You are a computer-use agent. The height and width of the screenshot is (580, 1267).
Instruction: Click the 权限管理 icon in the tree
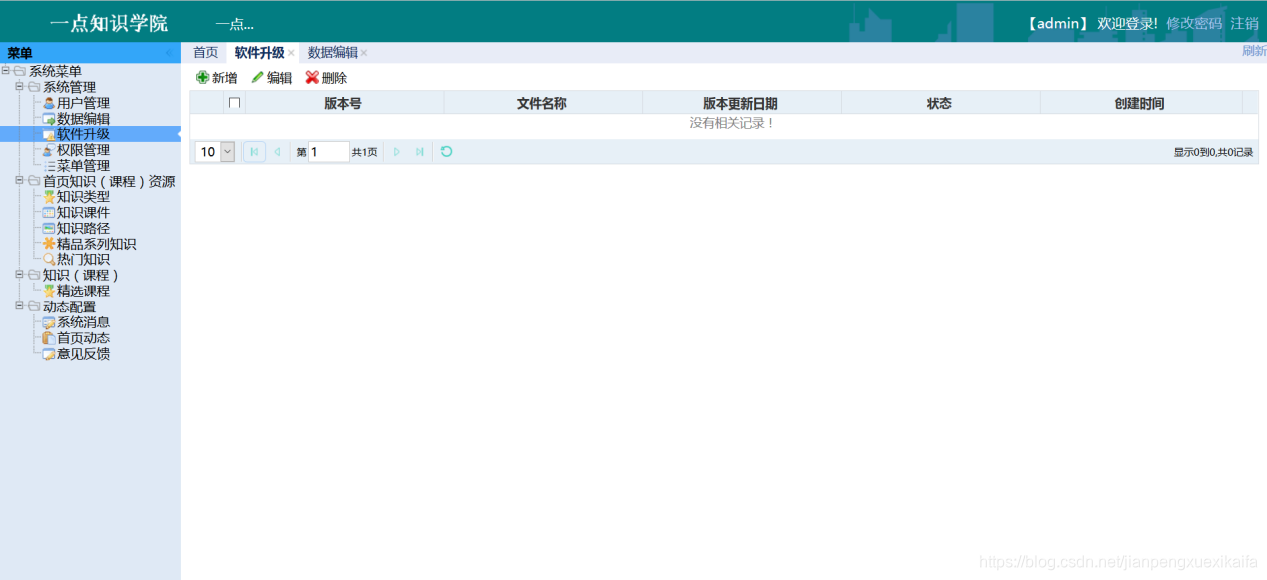click(x=49, y=150)
